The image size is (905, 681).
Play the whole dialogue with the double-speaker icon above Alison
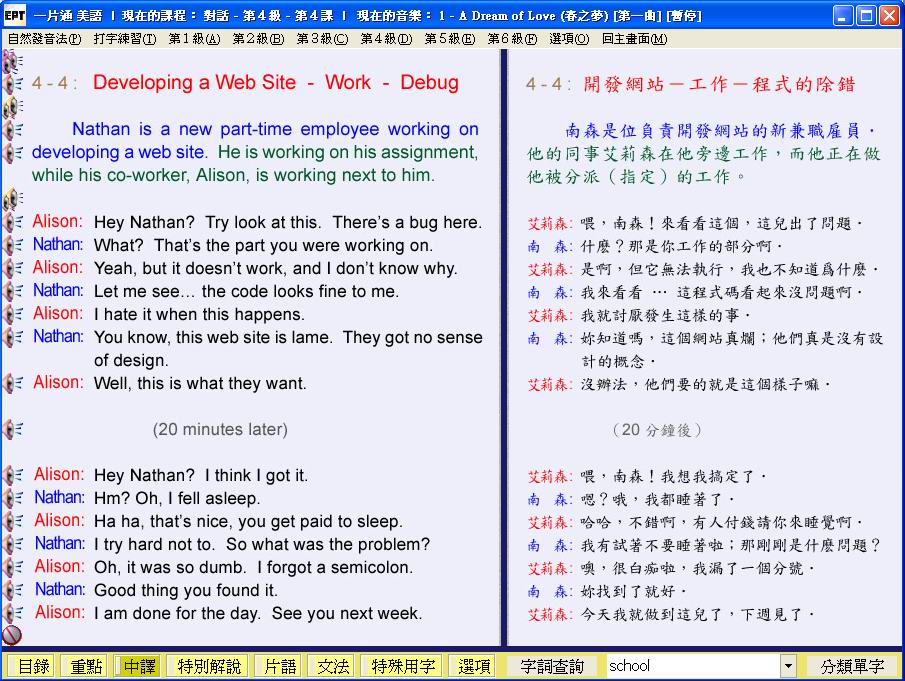click(13, 199)
